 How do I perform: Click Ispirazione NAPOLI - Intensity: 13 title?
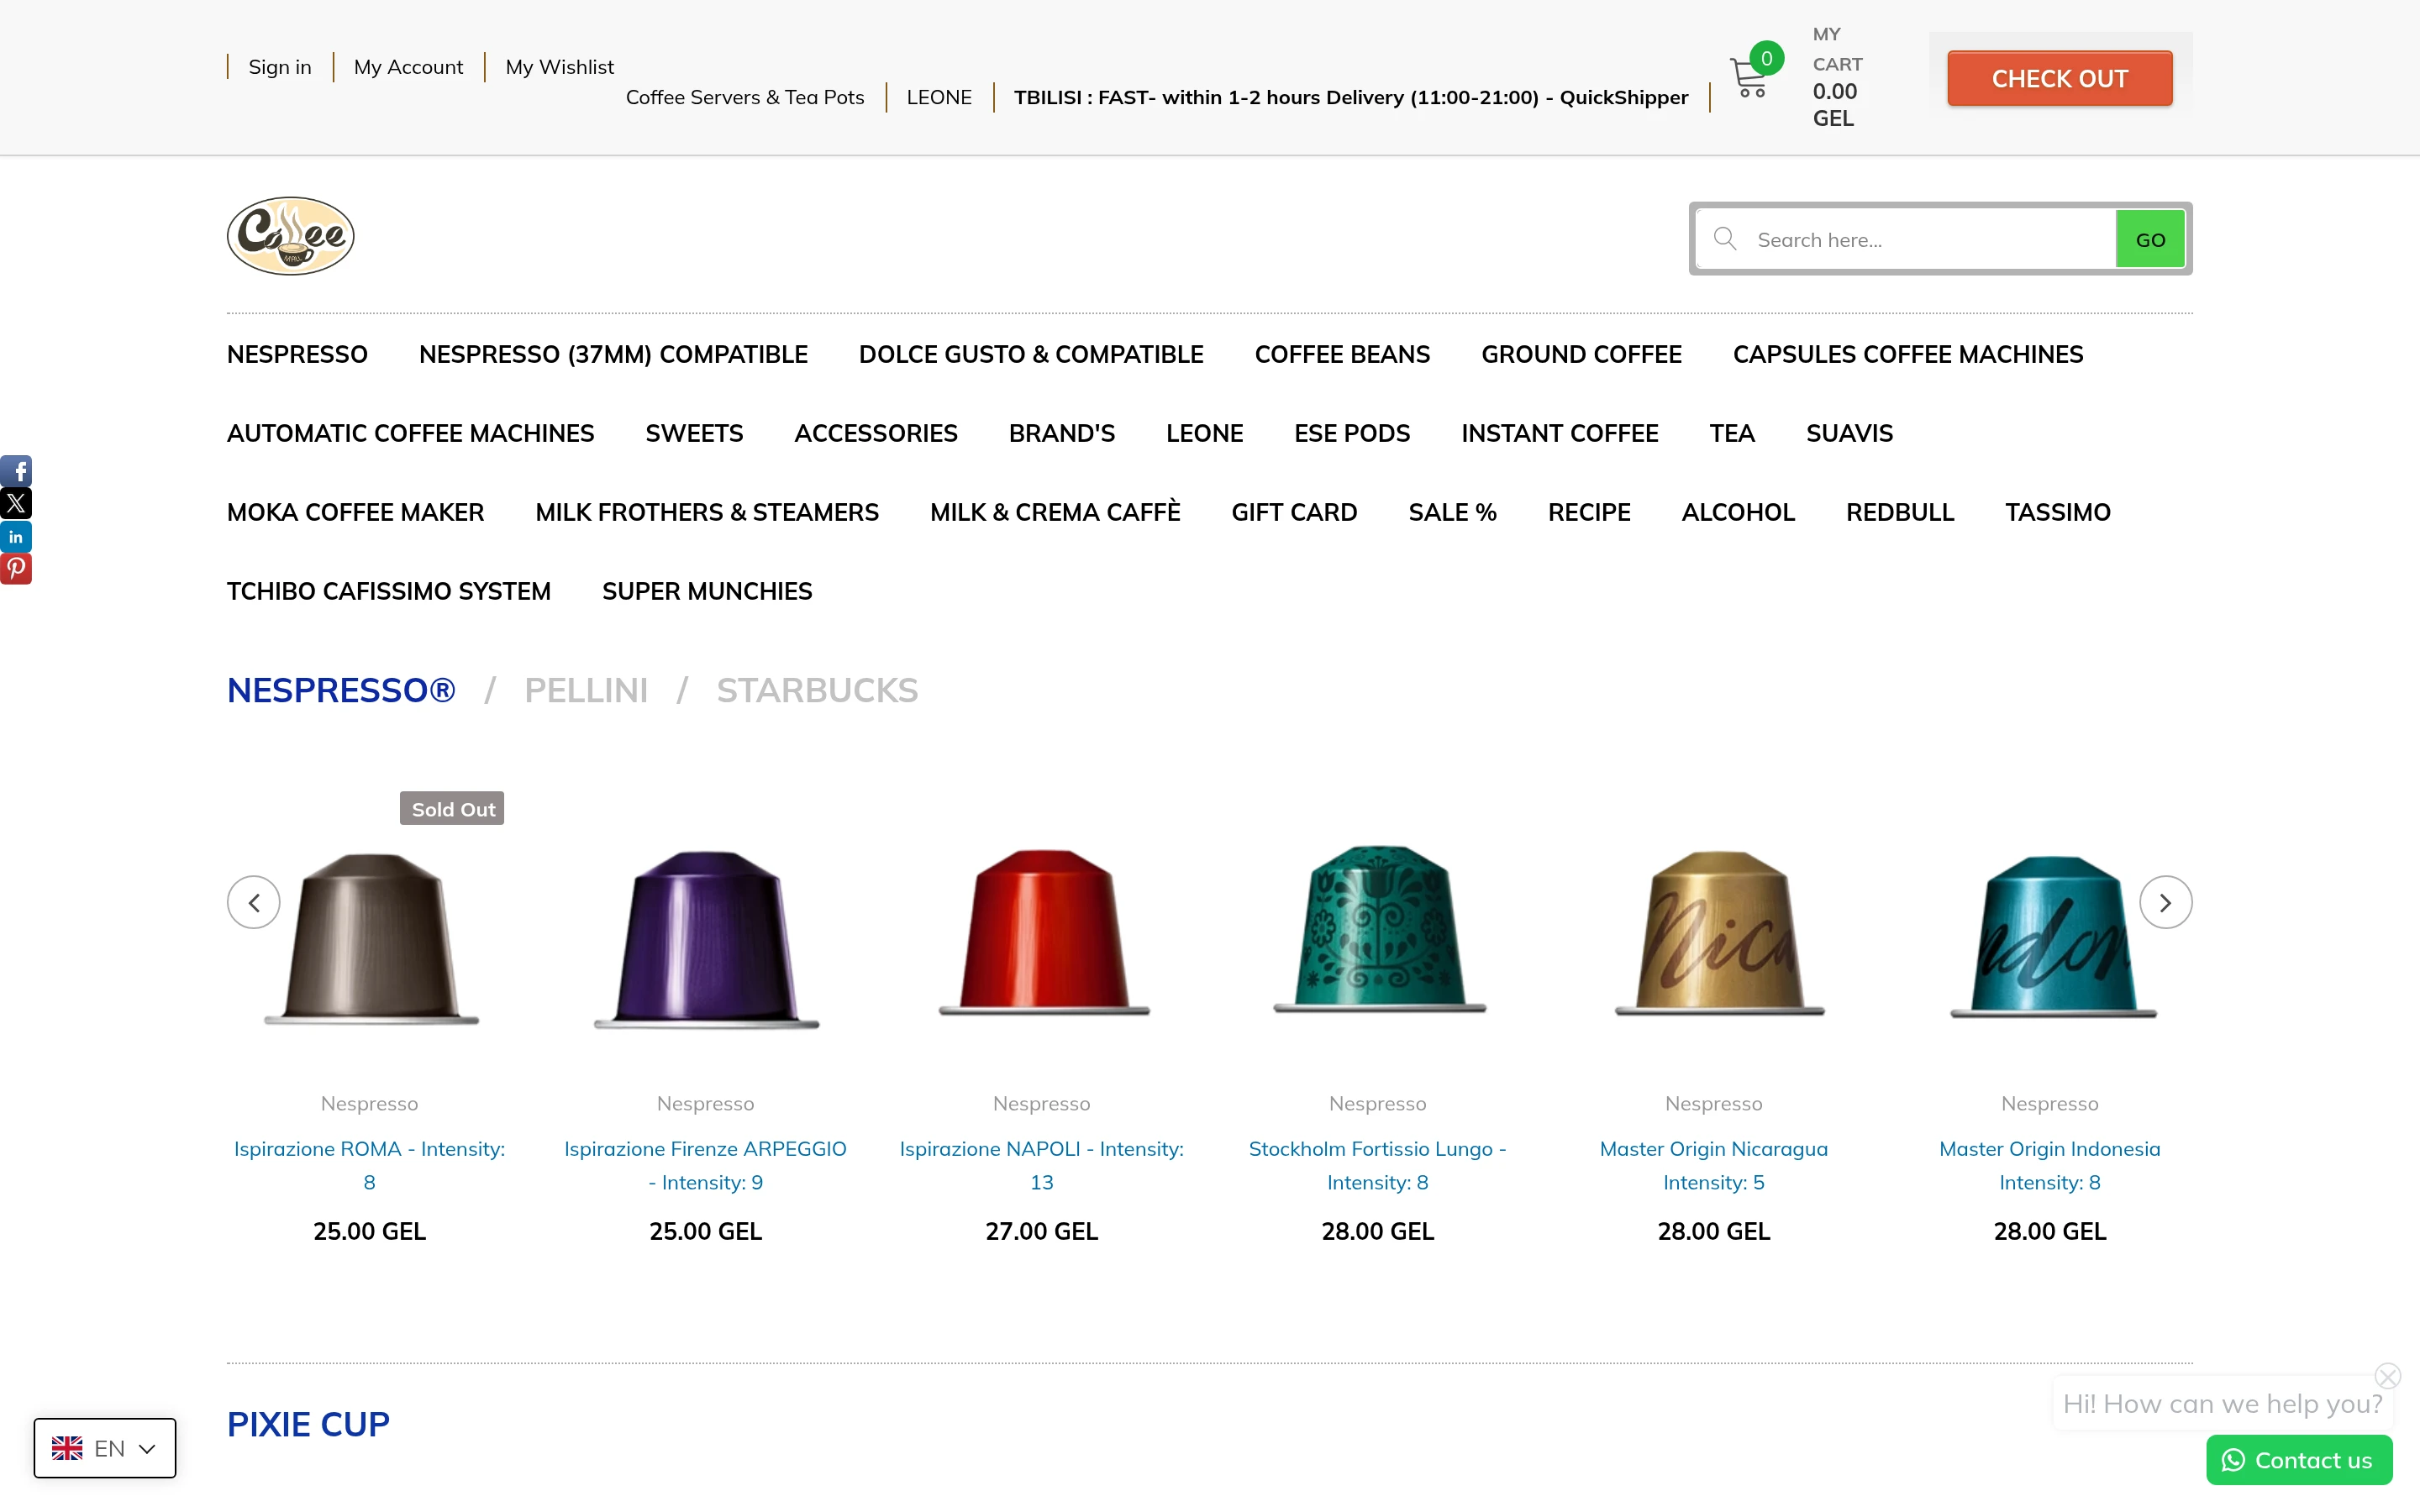coord(1042,1165)
